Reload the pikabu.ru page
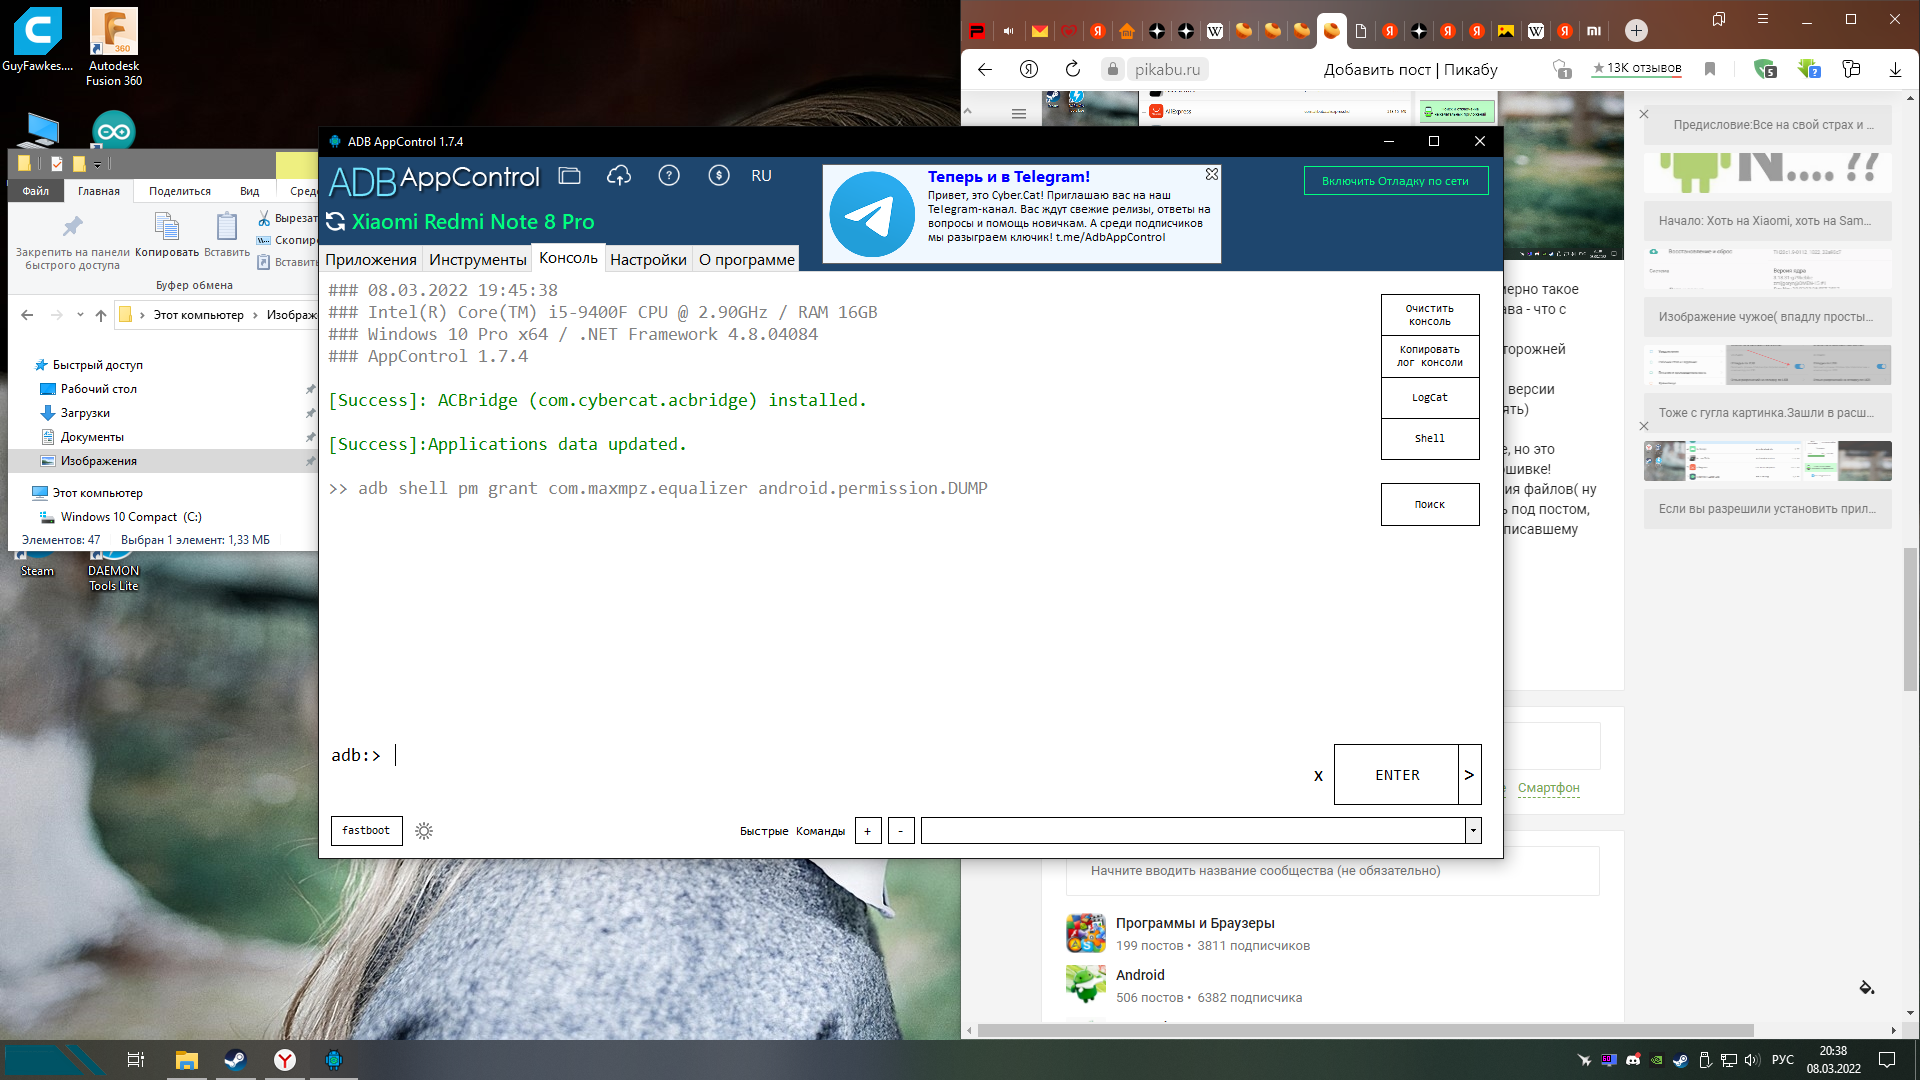 pyautogui.click(x=1072, y=69)
